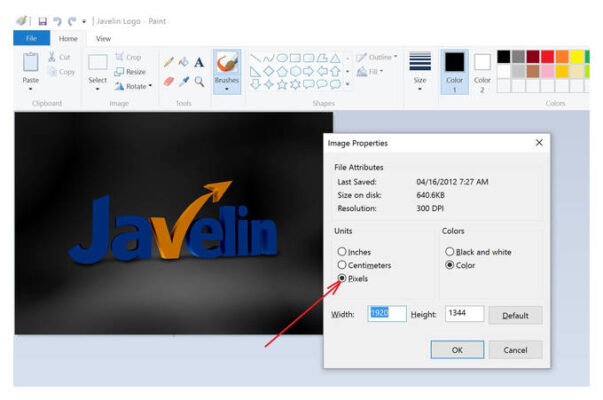This screenshot has width=603, height=400.
Task: Expand the Select dropdown arrow
Action: click(98, 89)
